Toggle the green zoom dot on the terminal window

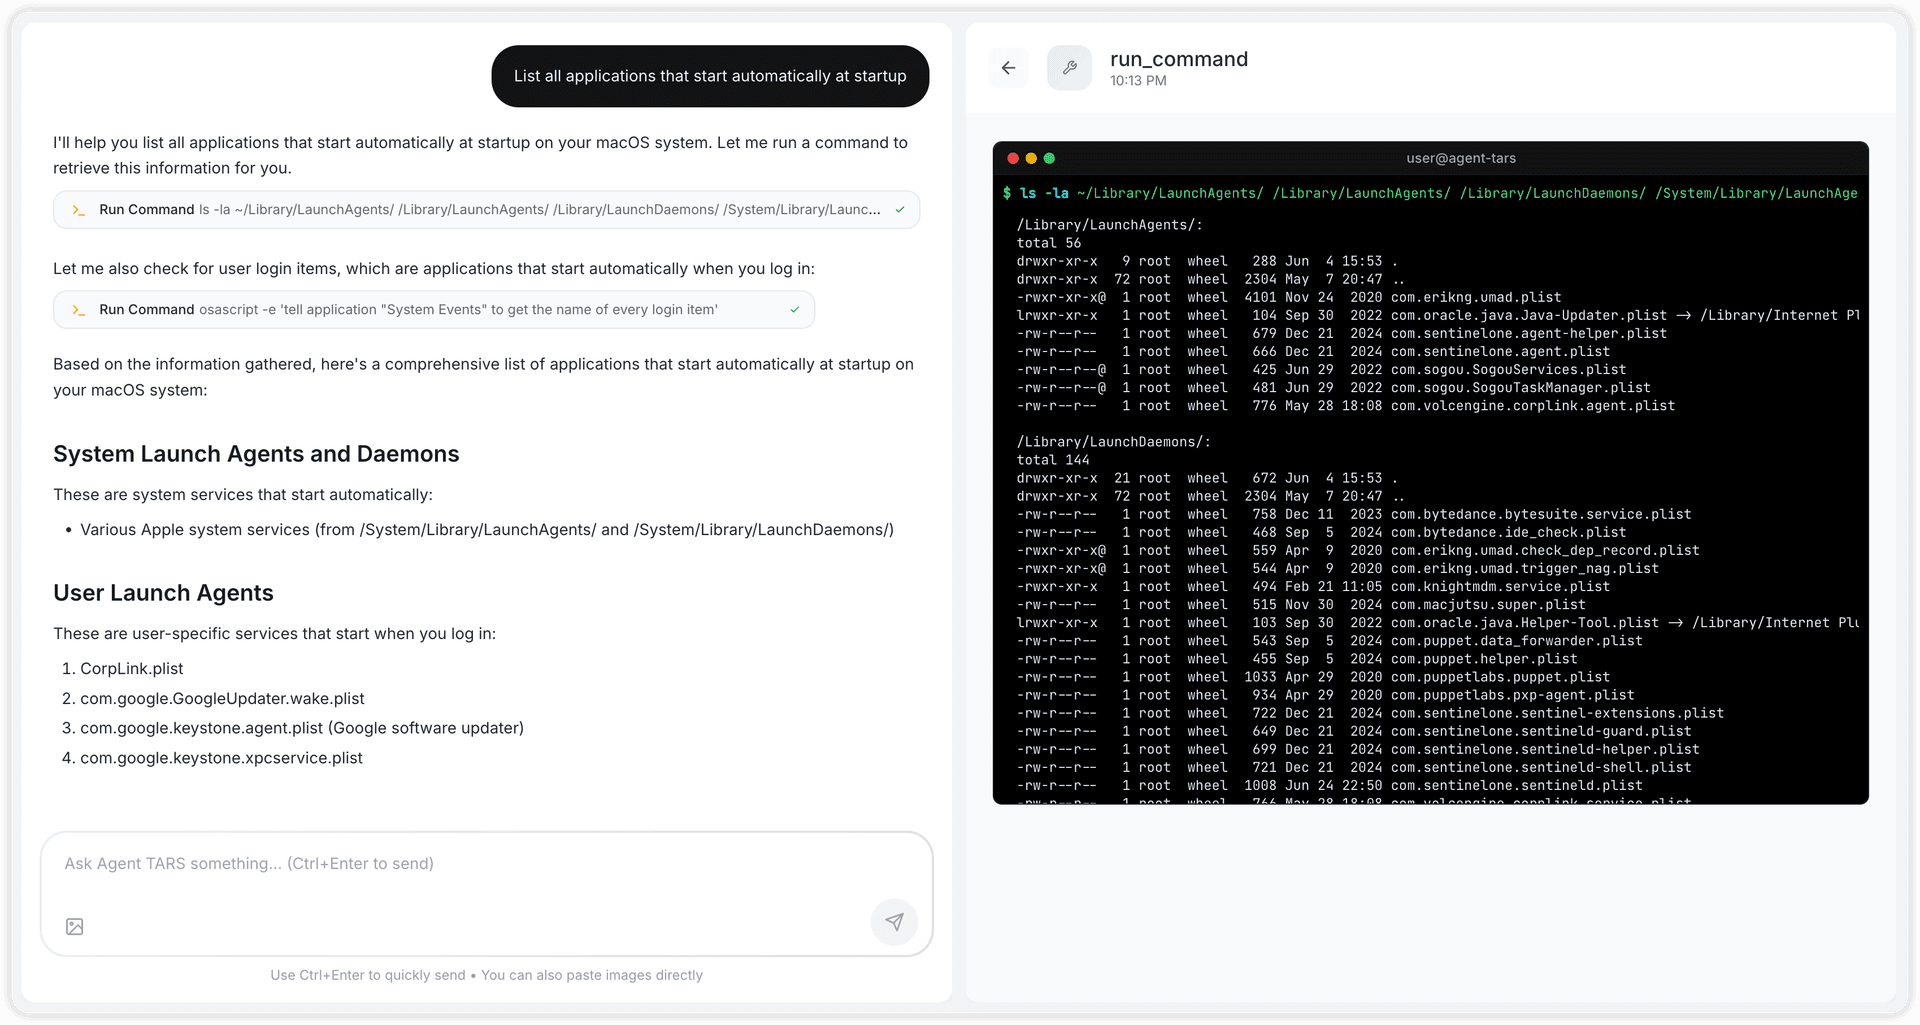click(1050, 158)
